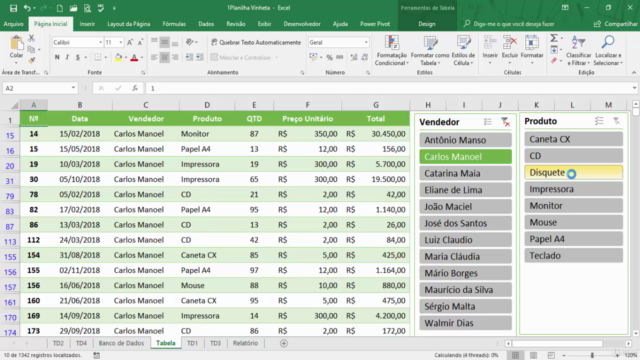Click the Save icon in quick access toolbar

click(x=13, y=8)
